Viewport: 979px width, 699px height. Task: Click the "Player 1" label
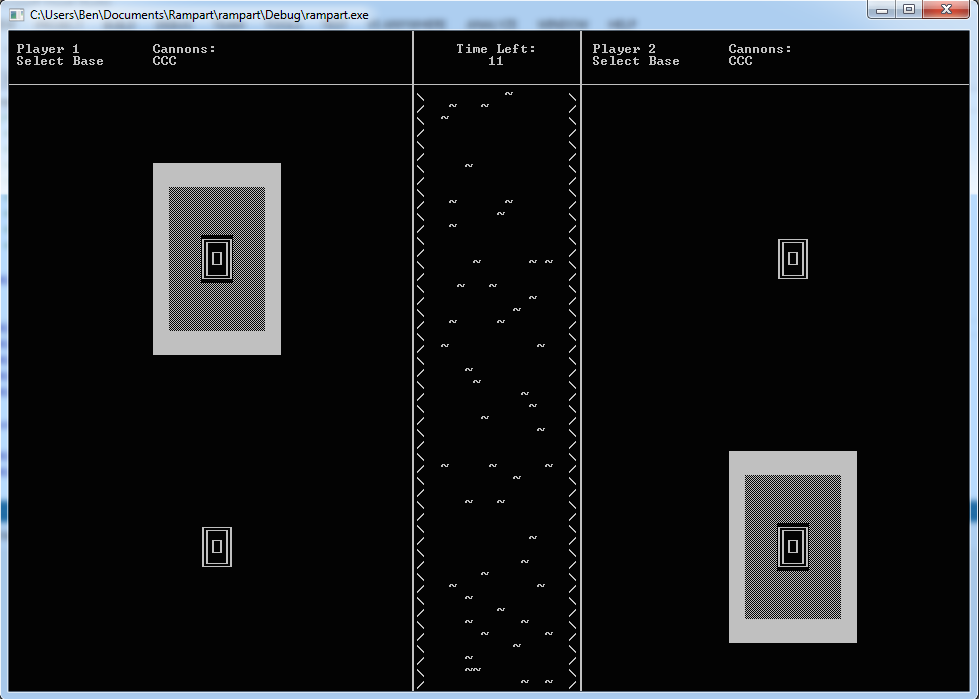tap(48, 49)
